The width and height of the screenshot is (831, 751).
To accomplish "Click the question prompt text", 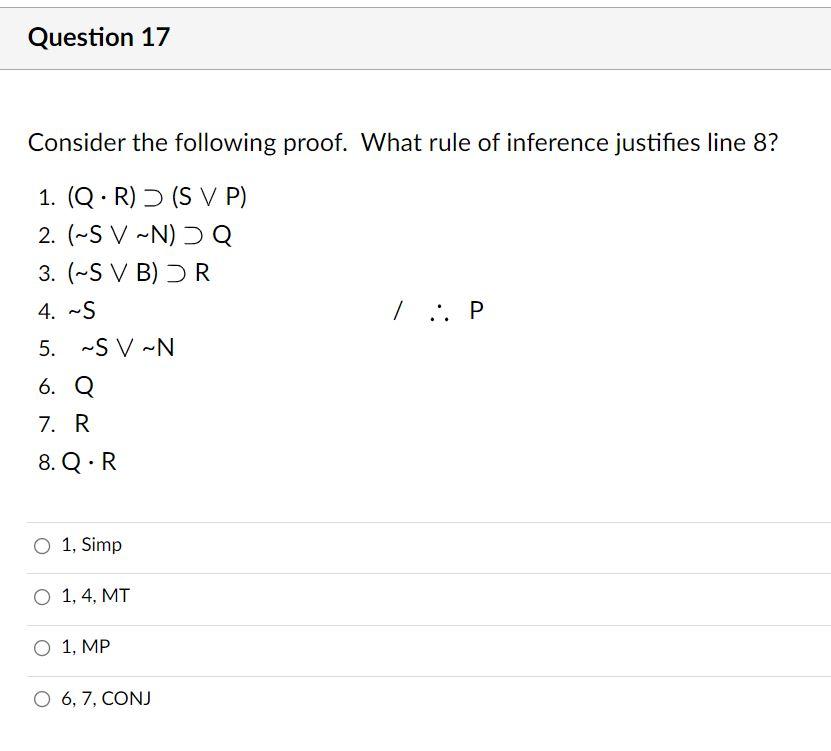I will point(404,143).
